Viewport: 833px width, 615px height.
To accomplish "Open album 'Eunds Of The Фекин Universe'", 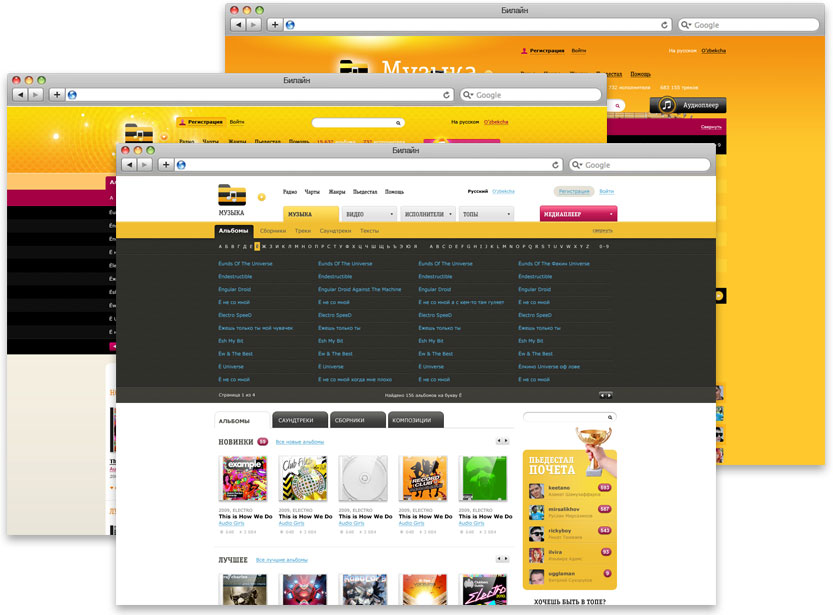I will pyautogui.click(x=554, y=263).
